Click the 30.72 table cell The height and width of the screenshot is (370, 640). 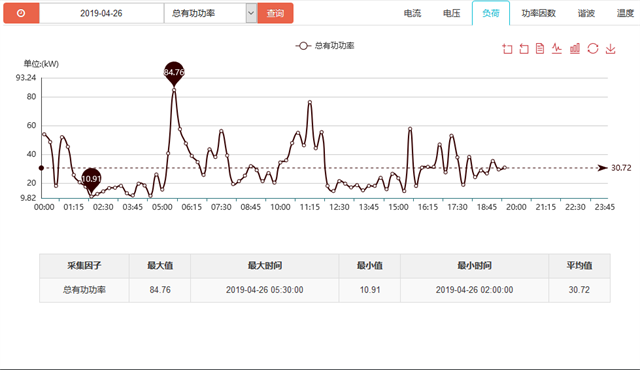579,290
